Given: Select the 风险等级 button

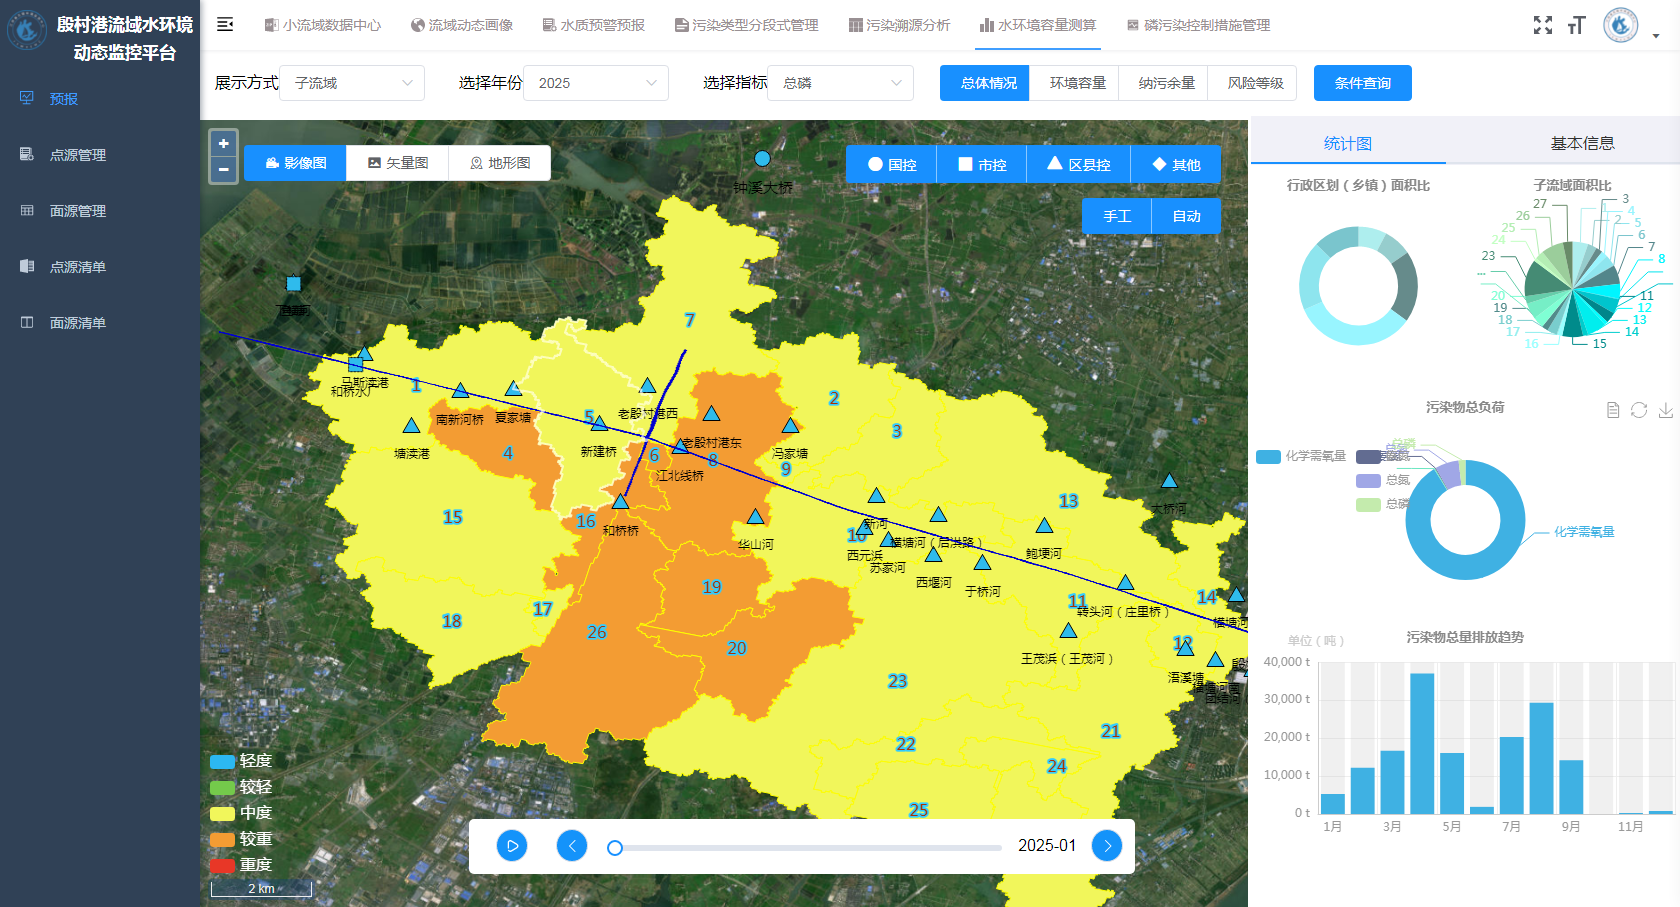Looking at the screenshot, I should 1254,83.
